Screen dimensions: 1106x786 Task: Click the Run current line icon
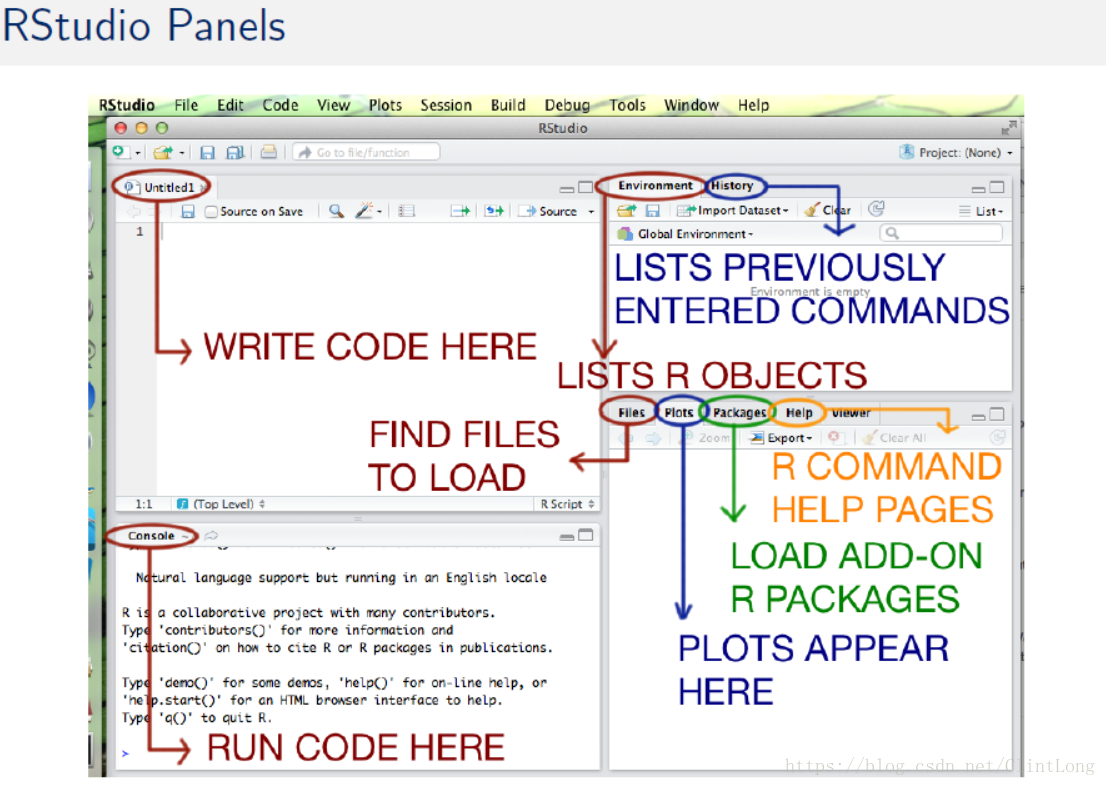click(x=461, y=211)
